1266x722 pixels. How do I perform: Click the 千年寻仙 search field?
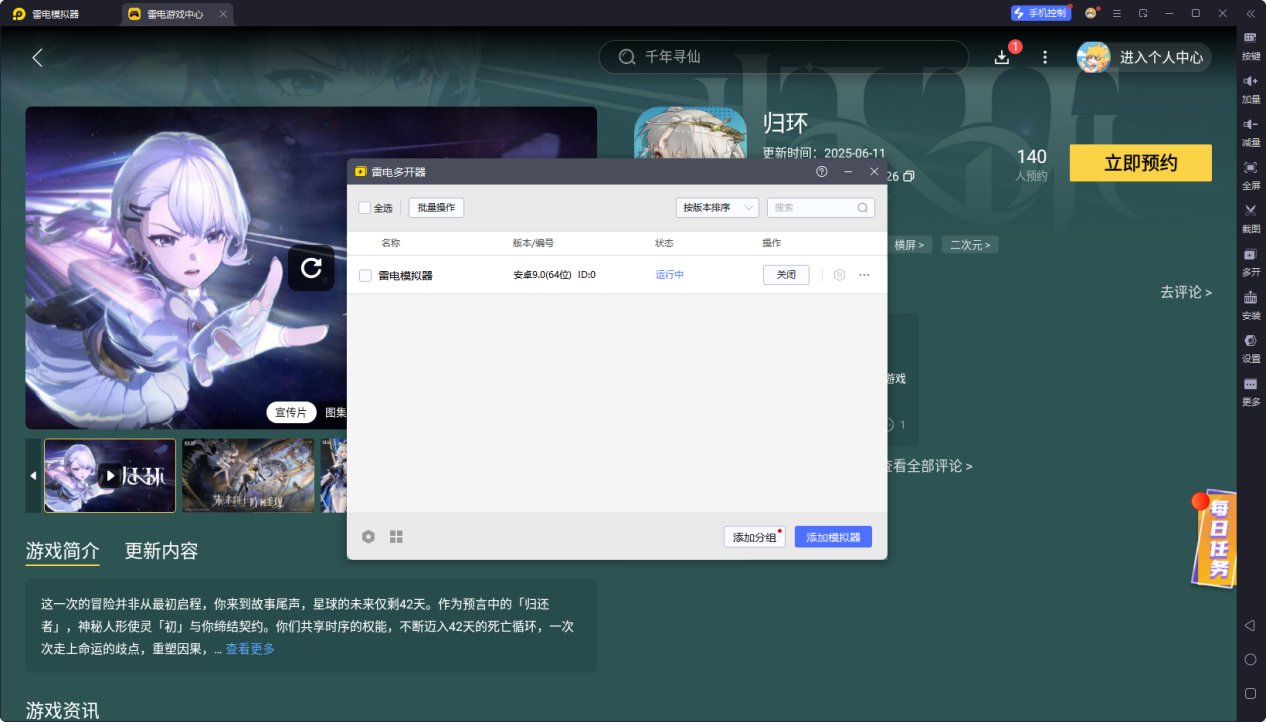(784, 57)
